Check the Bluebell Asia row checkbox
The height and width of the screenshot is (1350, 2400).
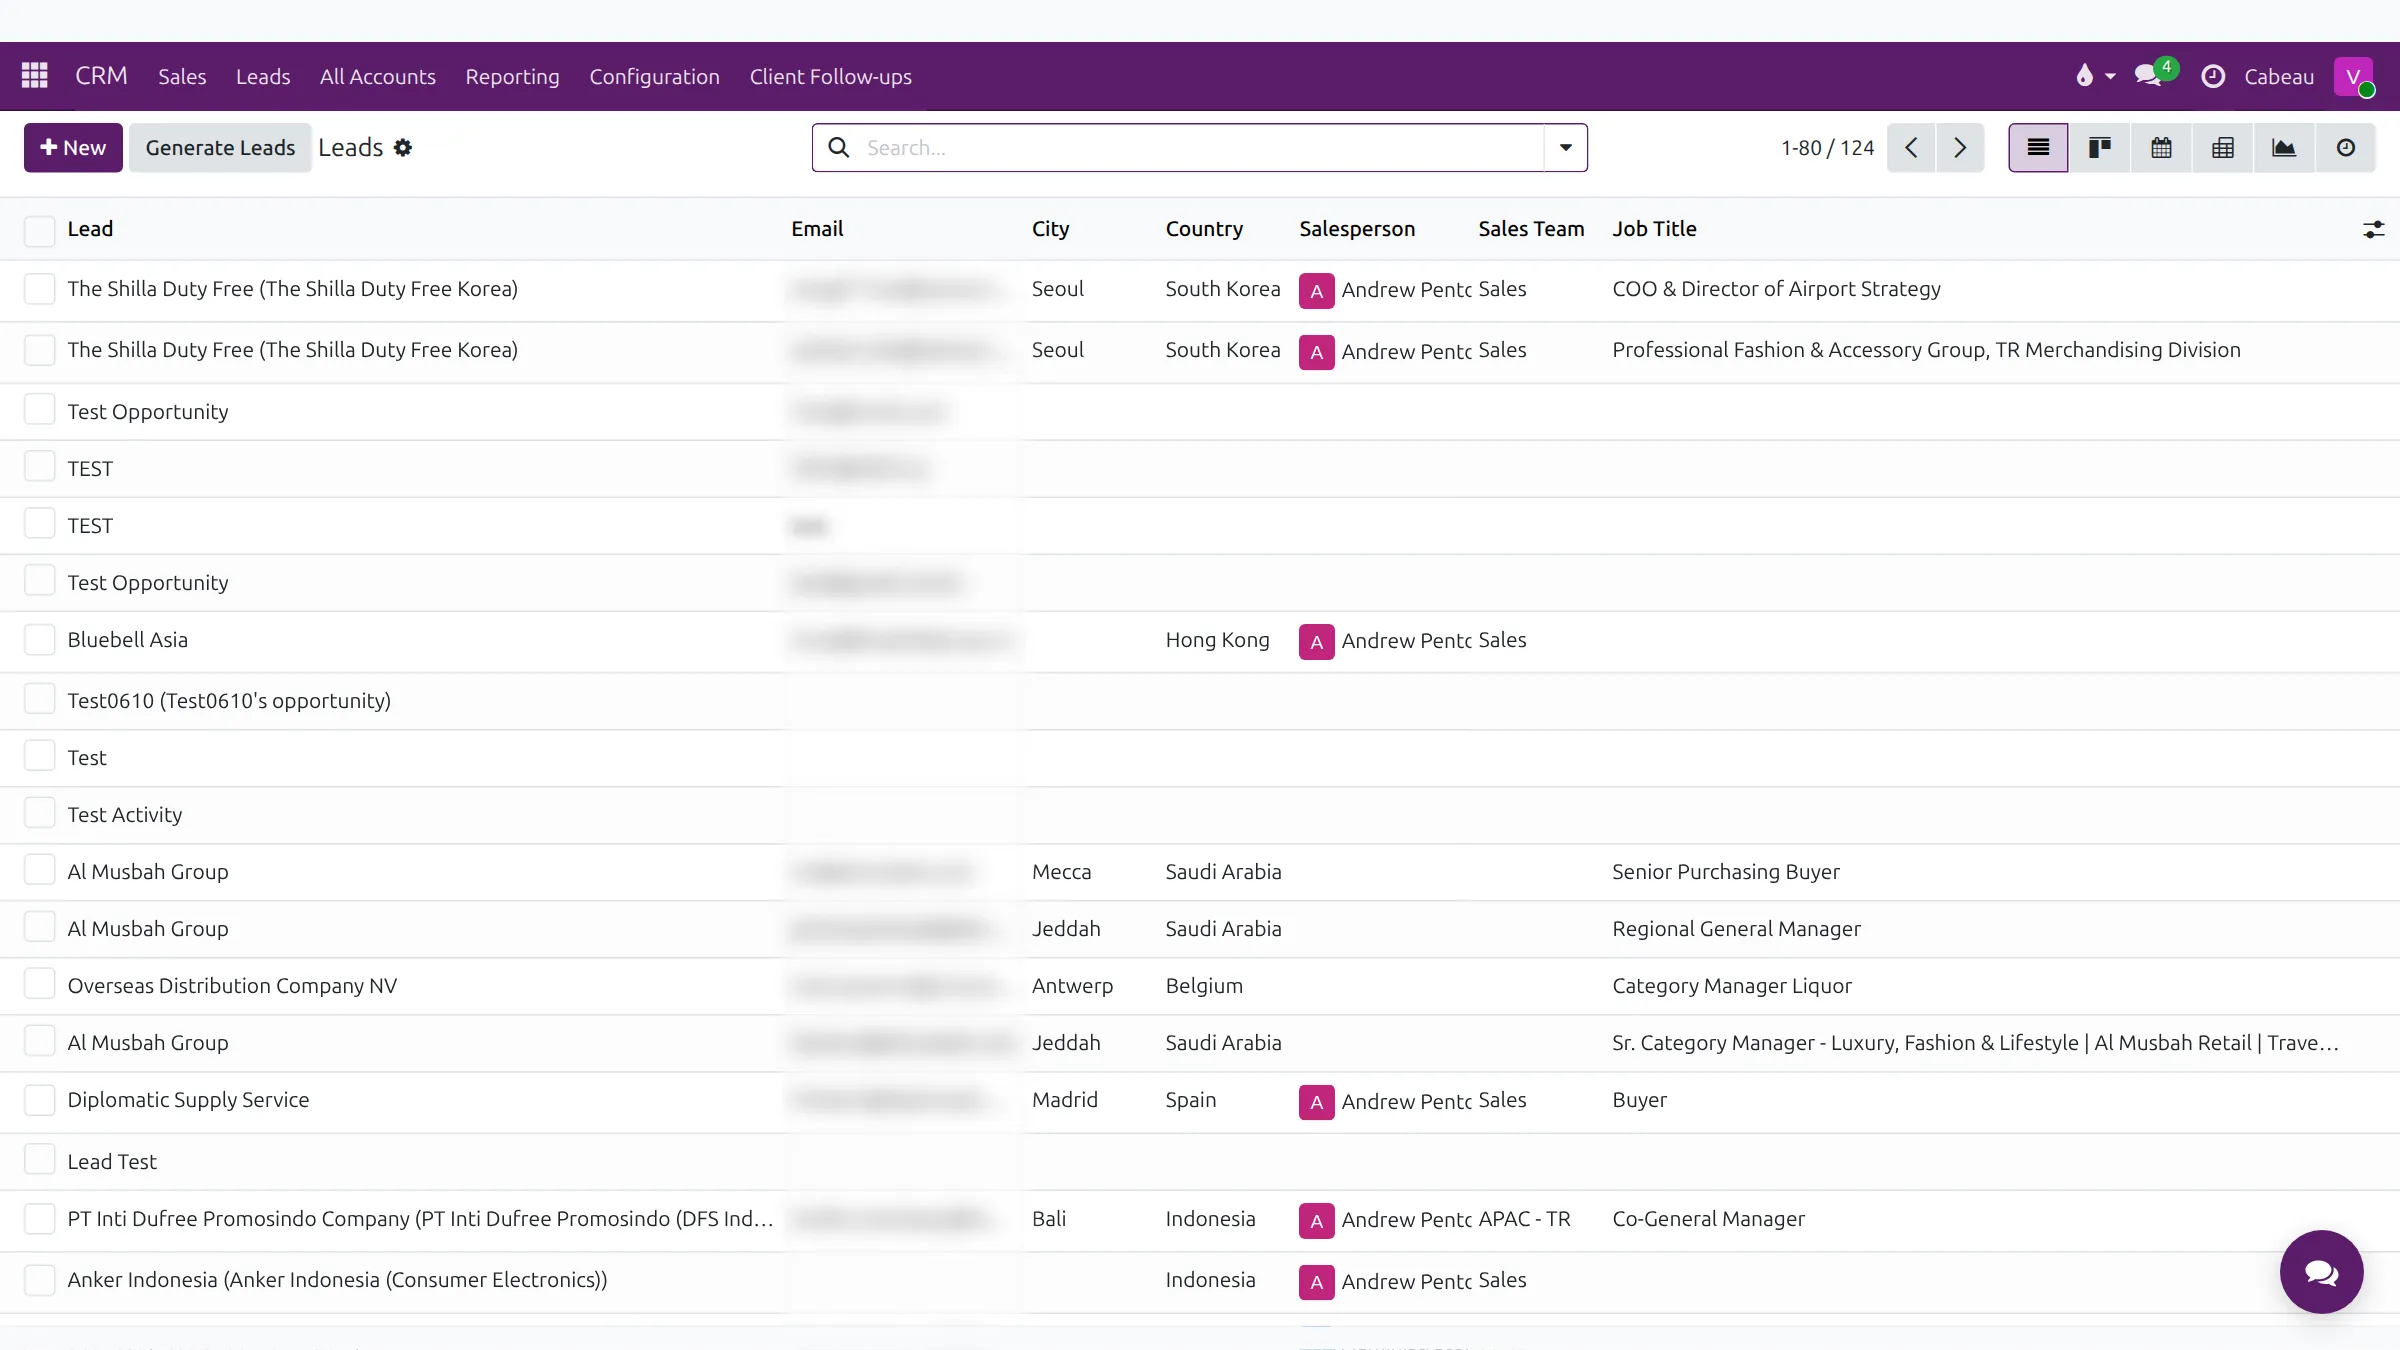(40, 640)
